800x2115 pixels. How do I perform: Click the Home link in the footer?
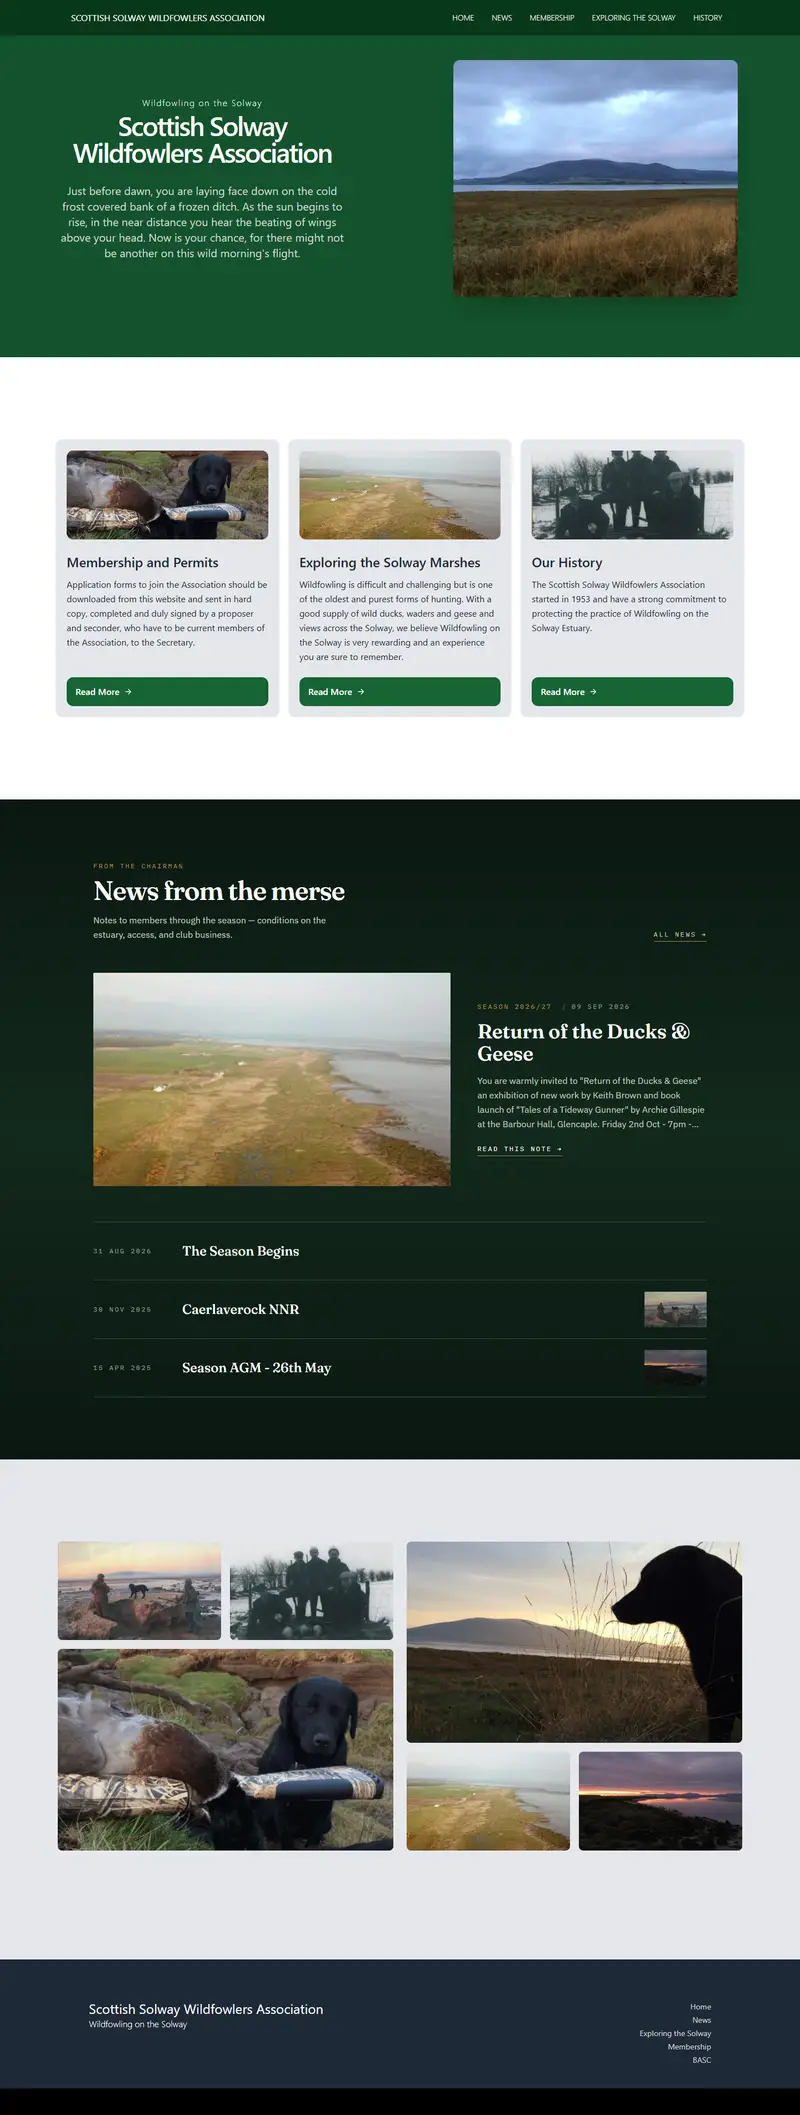click(701, 2007)
